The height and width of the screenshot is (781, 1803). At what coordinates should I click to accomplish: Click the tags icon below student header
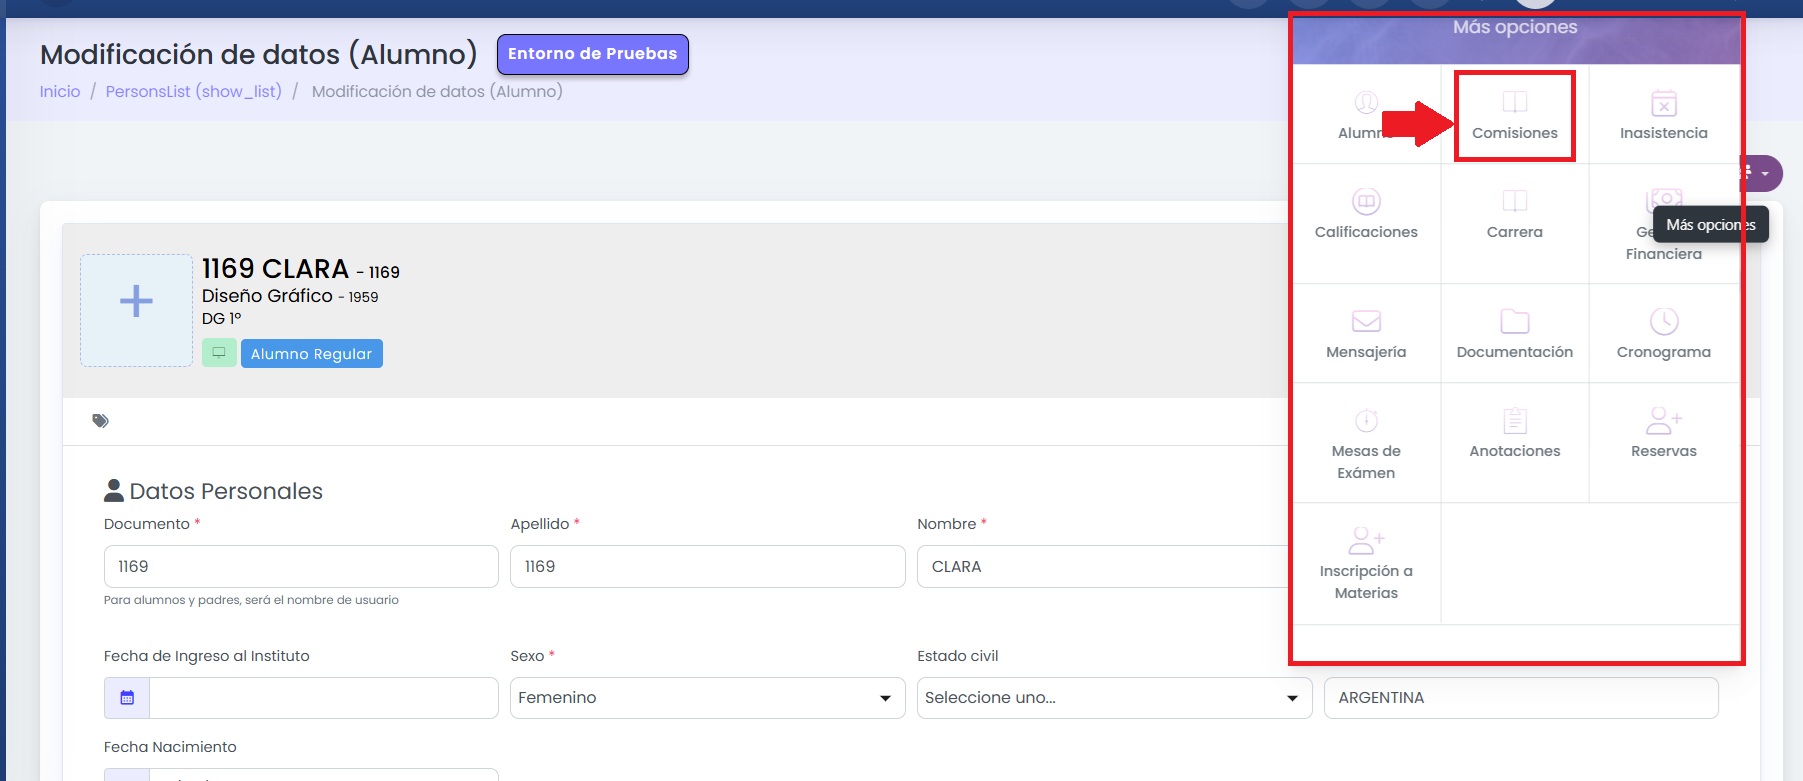(x=100, y=421)
